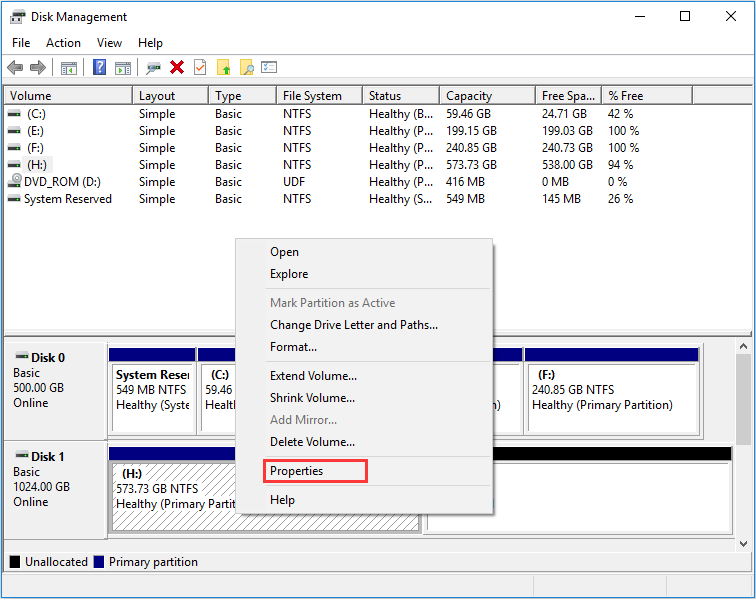Choose Help from the context menu
756x599 pixels.
click(x=364, y=500)
